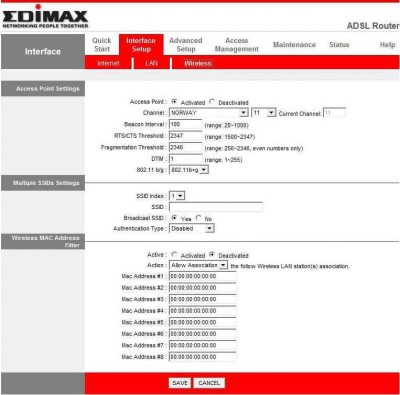Click the gray Interface sidebar heading
This screenshot has width=400, height=395.
click(43, 51)
